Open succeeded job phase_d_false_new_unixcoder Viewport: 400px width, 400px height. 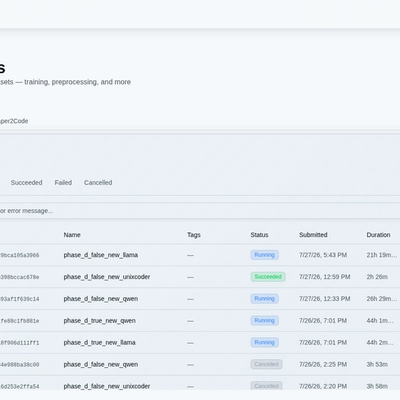(x=107, y=277)
